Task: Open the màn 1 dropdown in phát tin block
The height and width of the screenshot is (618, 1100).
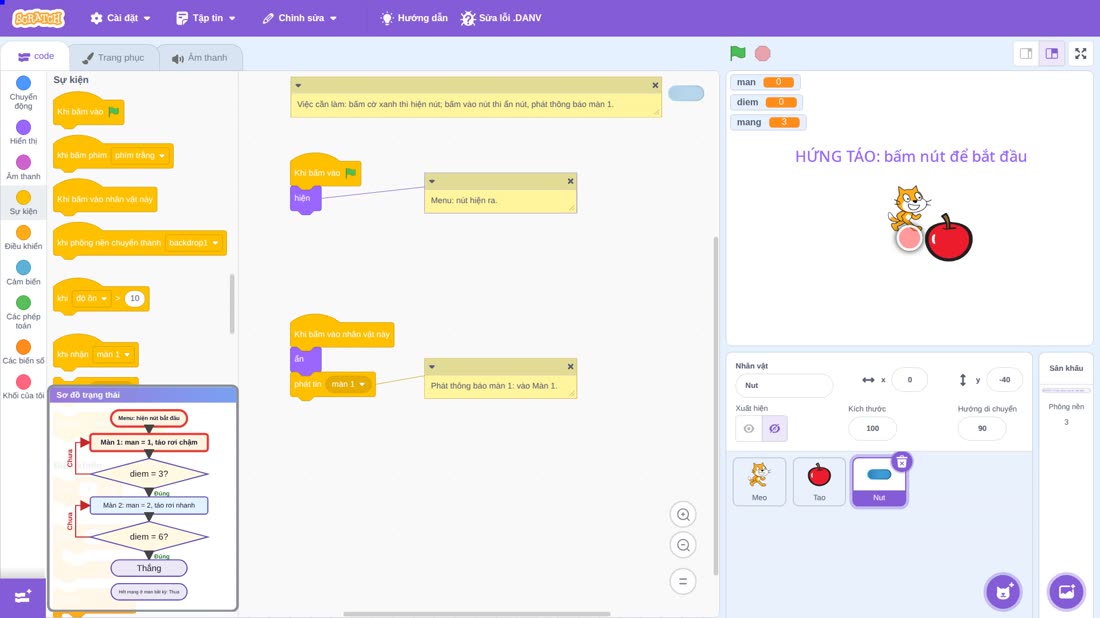Action: pyautogui.click(x=348, y=384)
